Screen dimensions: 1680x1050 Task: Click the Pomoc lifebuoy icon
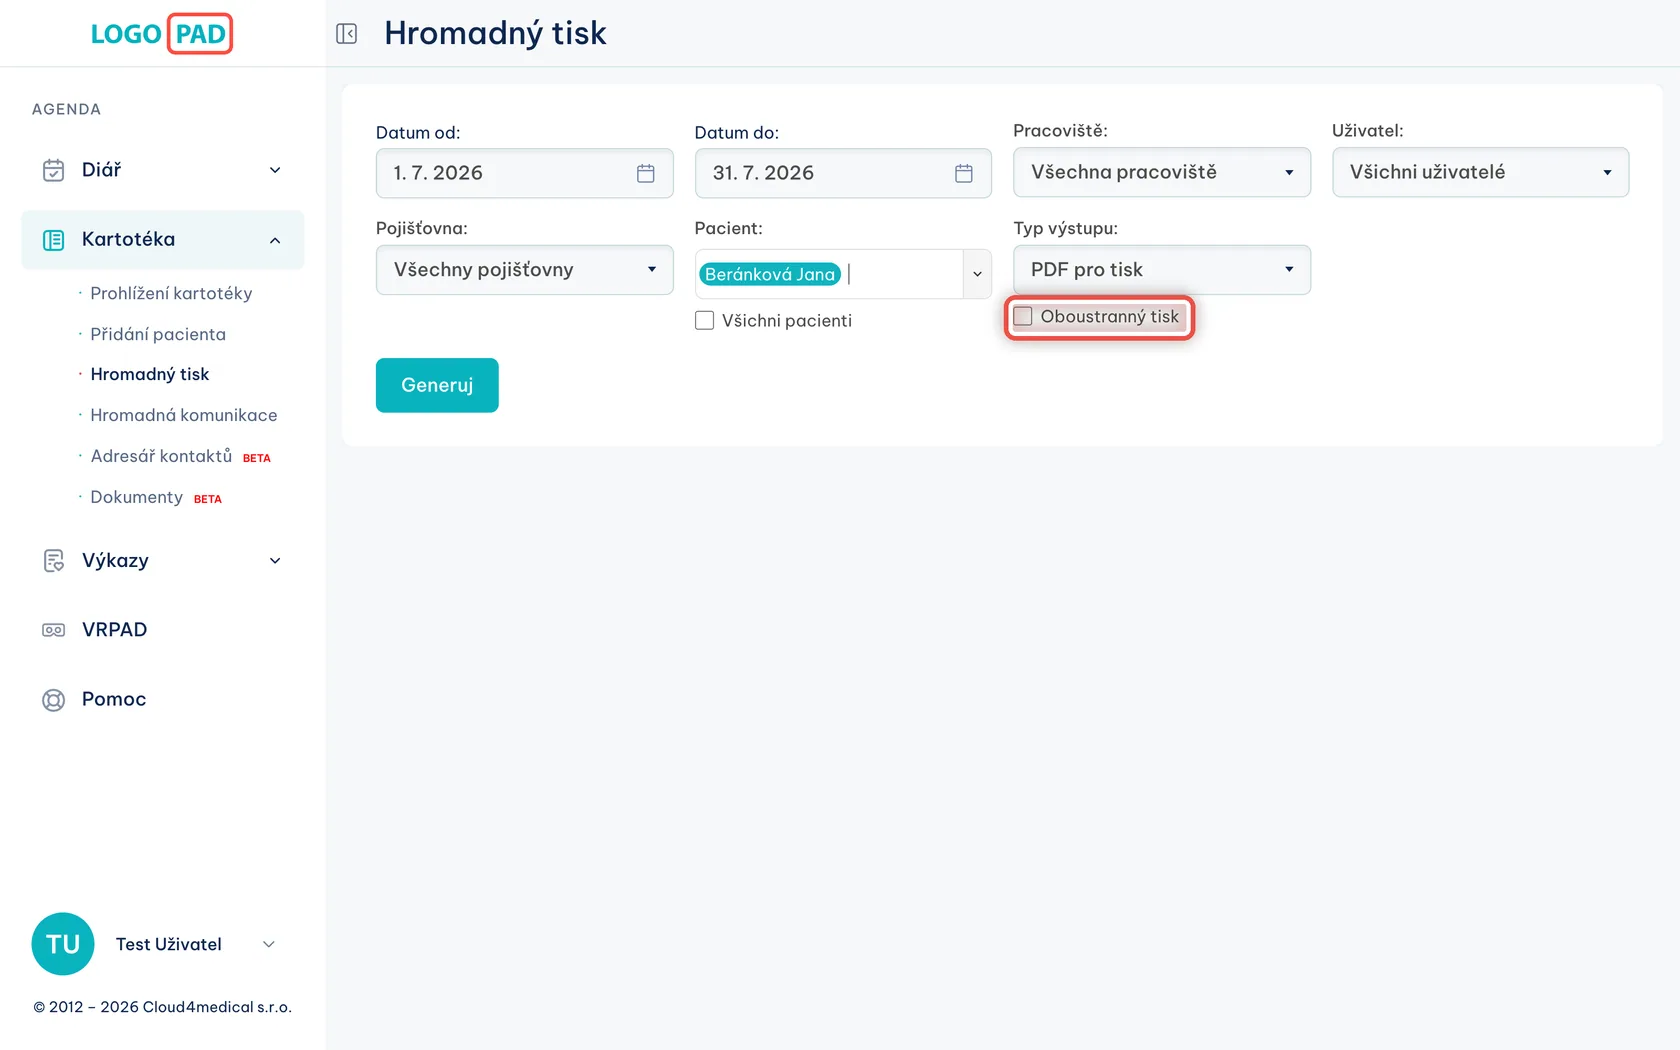coord(54,700)
